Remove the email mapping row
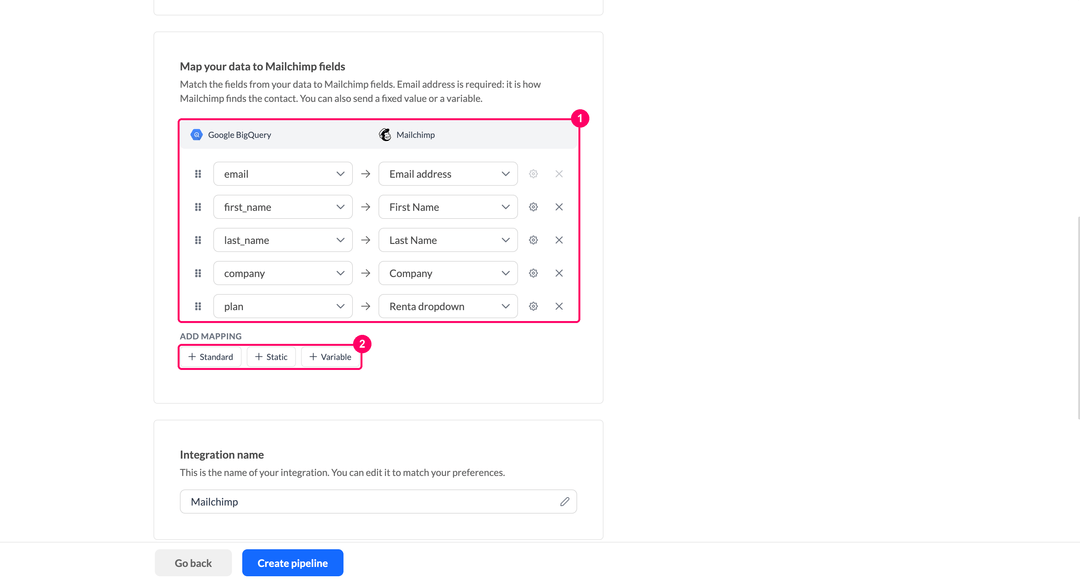The width and height of the screenshot is (1080, 583). click(x=559, y=174)
